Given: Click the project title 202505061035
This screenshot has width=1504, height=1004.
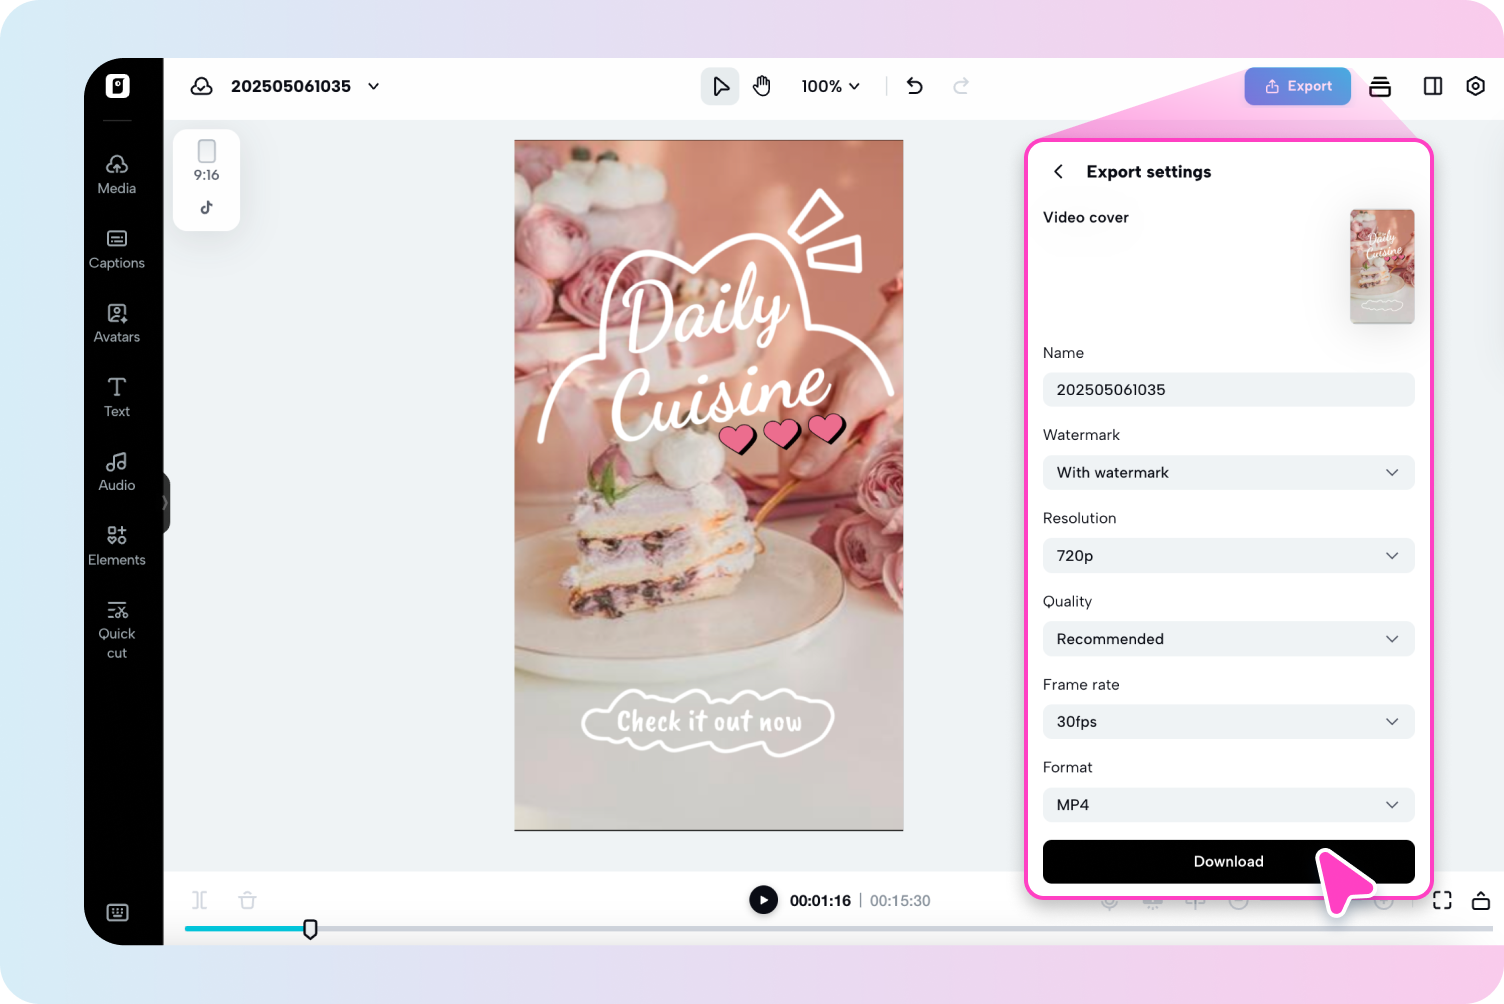Looking at the screenshot, I should click(x=291, y=86).
